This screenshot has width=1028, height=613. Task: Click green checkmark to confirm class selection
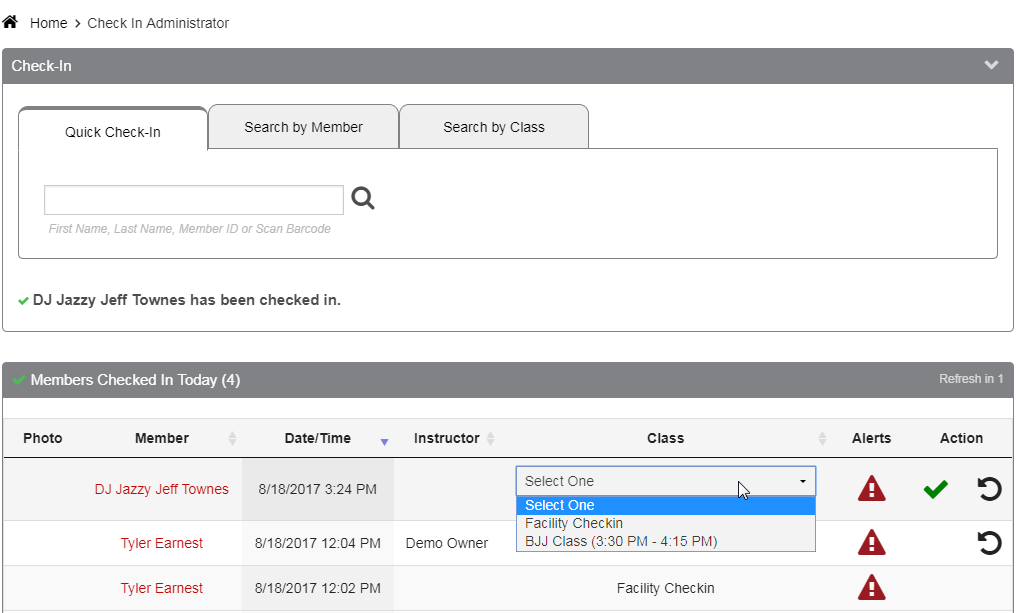[935, 489]
